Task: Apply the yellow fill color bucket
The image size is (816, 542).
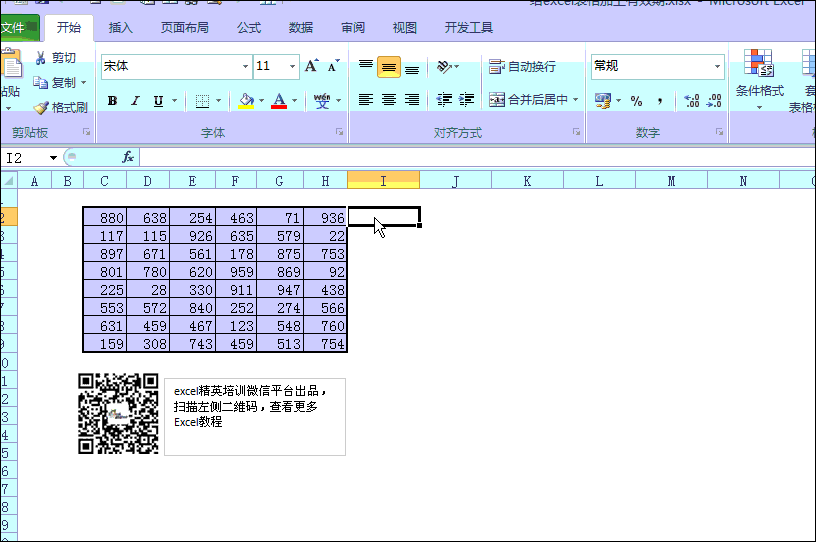Action: tap(246, 100)
